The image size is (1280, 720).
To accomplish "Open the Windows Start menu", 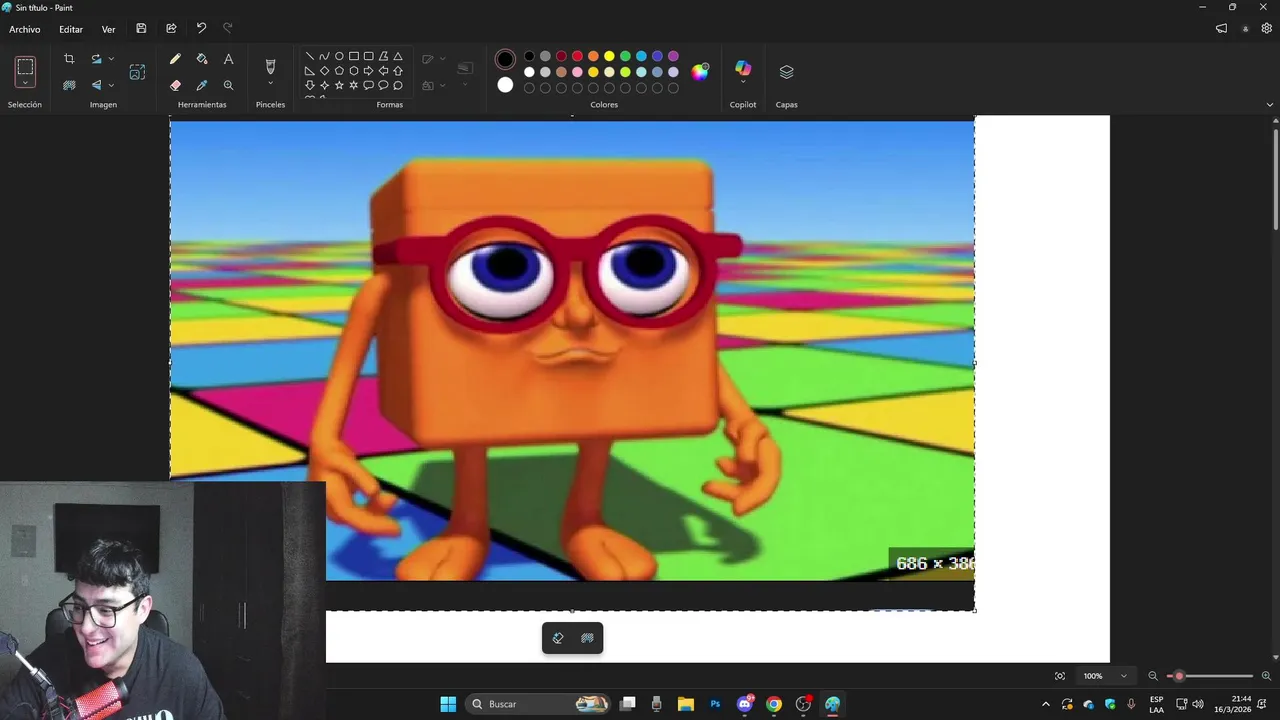I will coord(448,704).
